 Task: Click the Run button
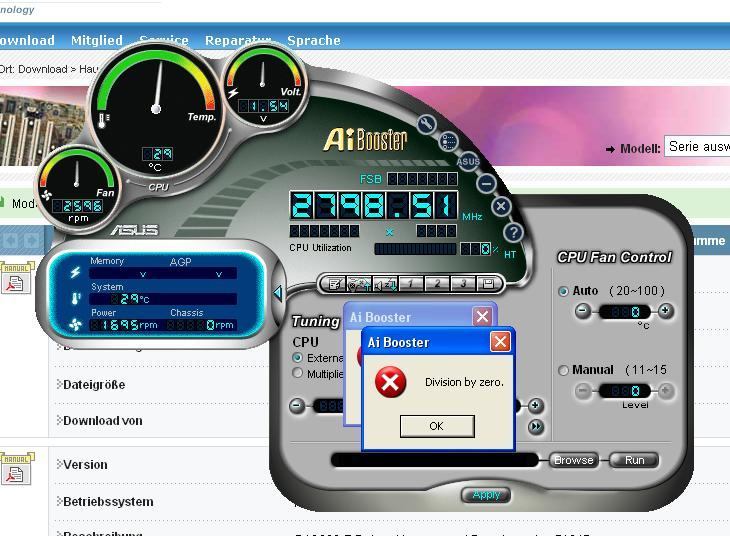[634, 460]
